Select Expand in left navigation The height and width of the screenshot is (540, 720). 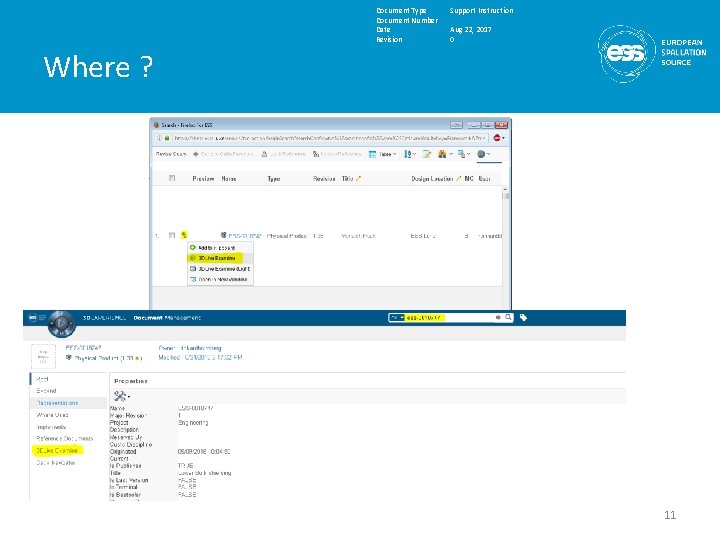(46, 391)
